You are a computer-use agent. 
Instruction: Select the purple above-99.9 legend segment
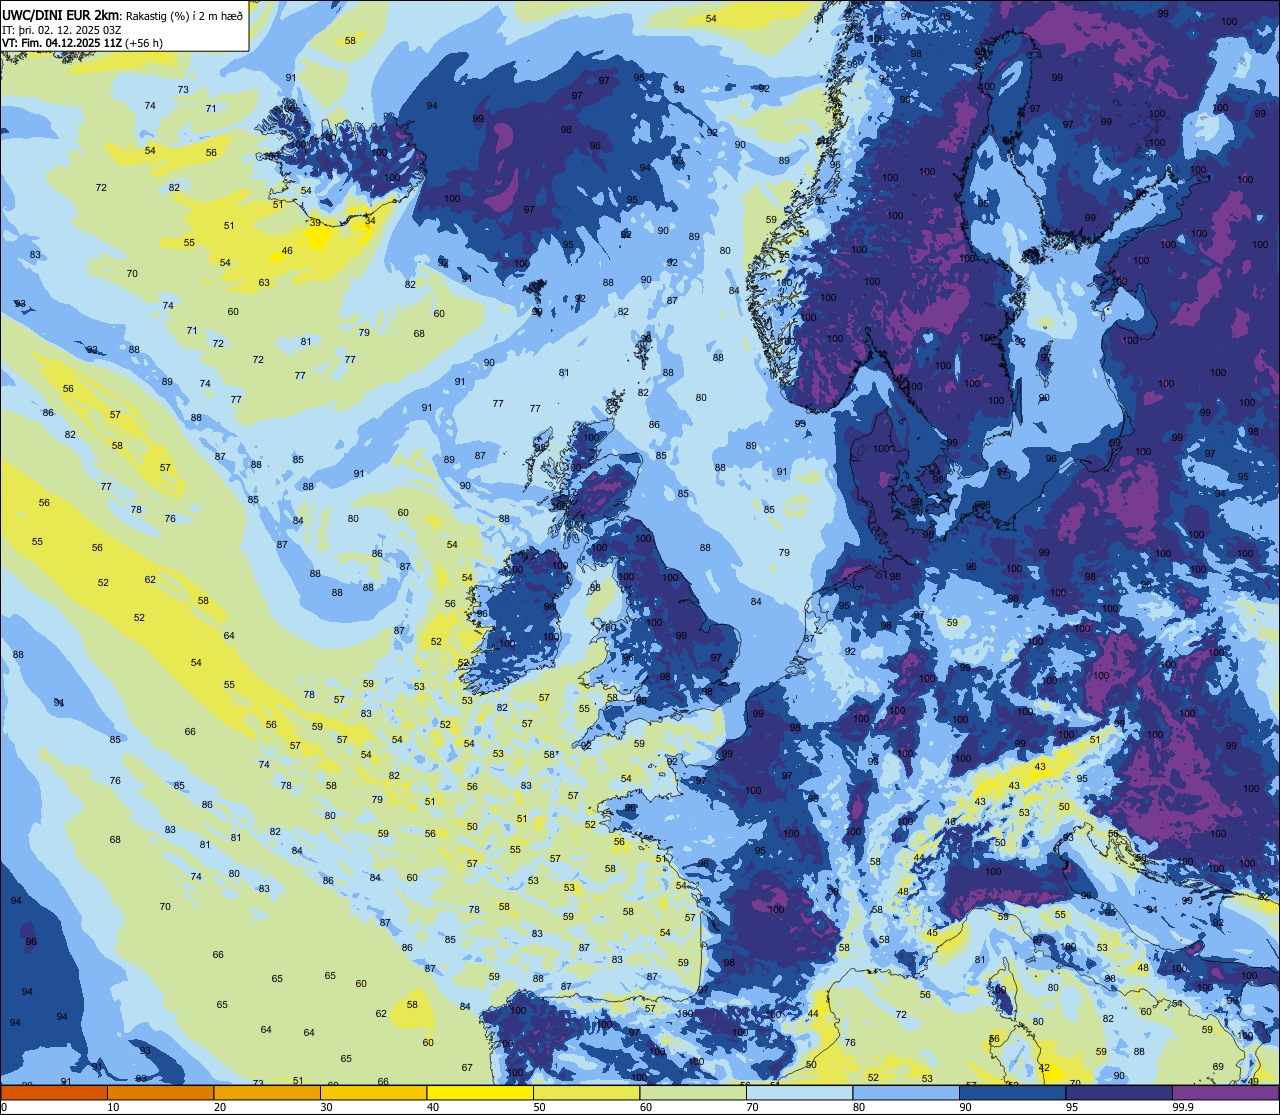pyautogui.click(x=1225, y=1092)
